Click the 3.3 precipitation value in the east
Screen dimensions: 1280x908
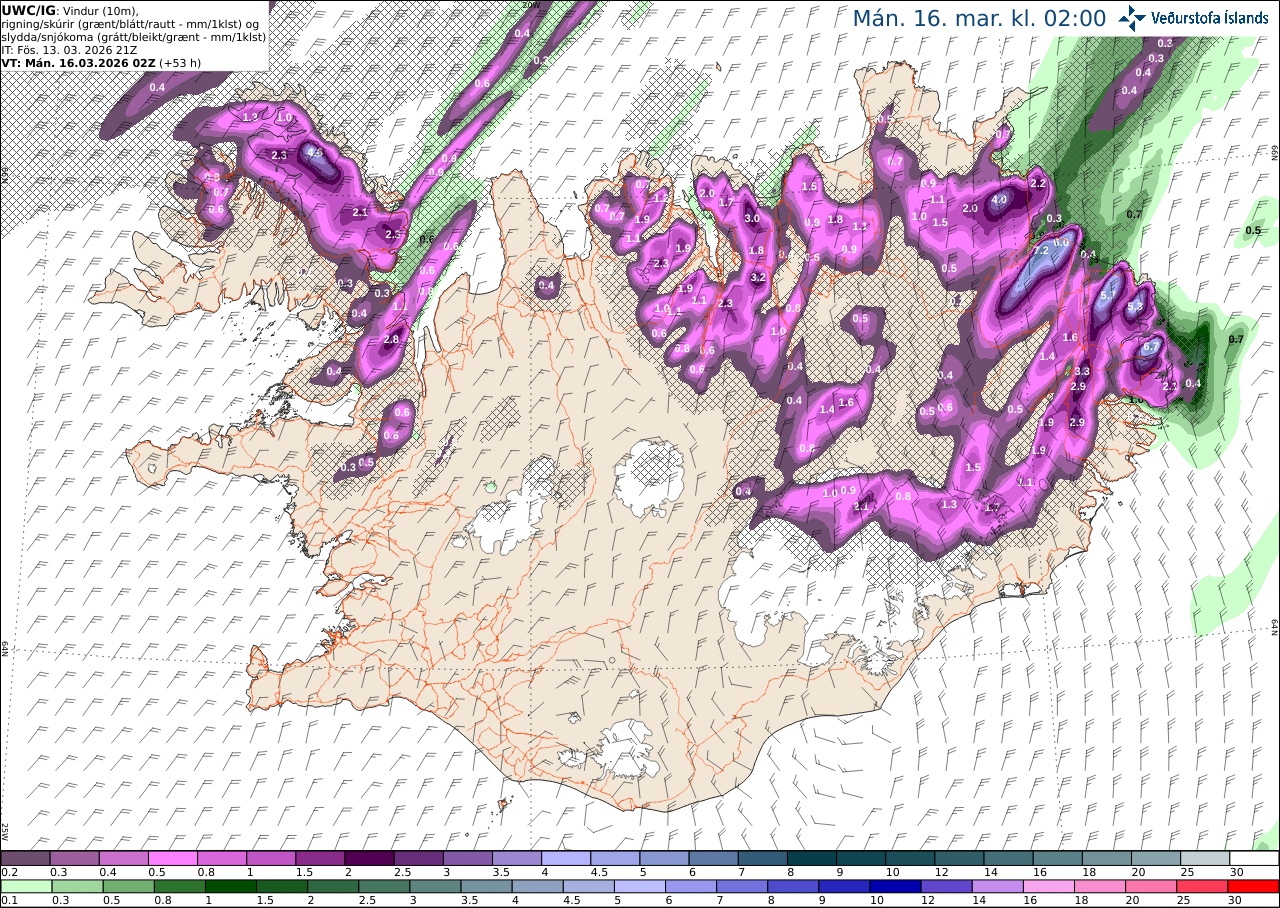(x=1081, y=371)
